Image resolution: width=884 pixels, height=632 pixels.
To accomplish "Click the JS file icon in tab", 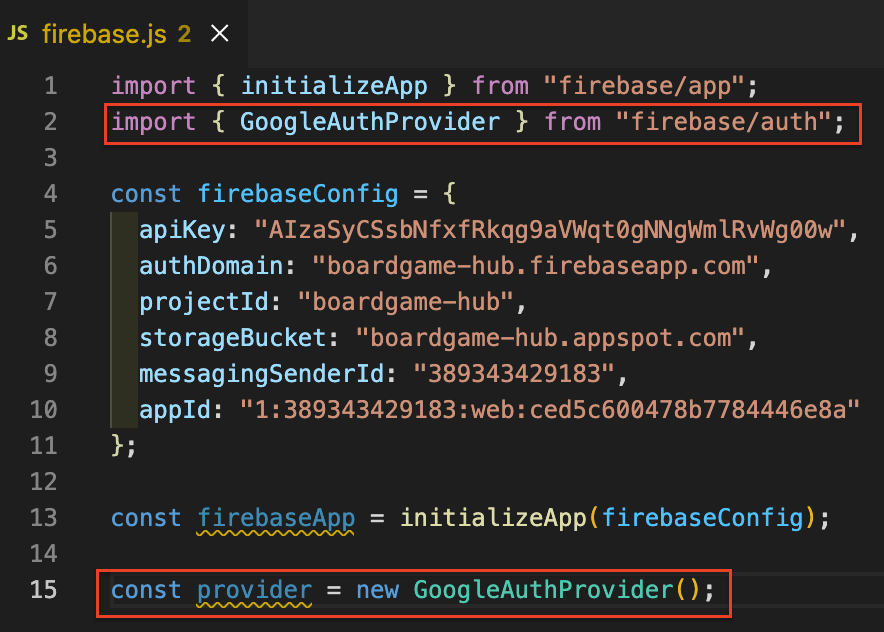I will tap(17, 33).
